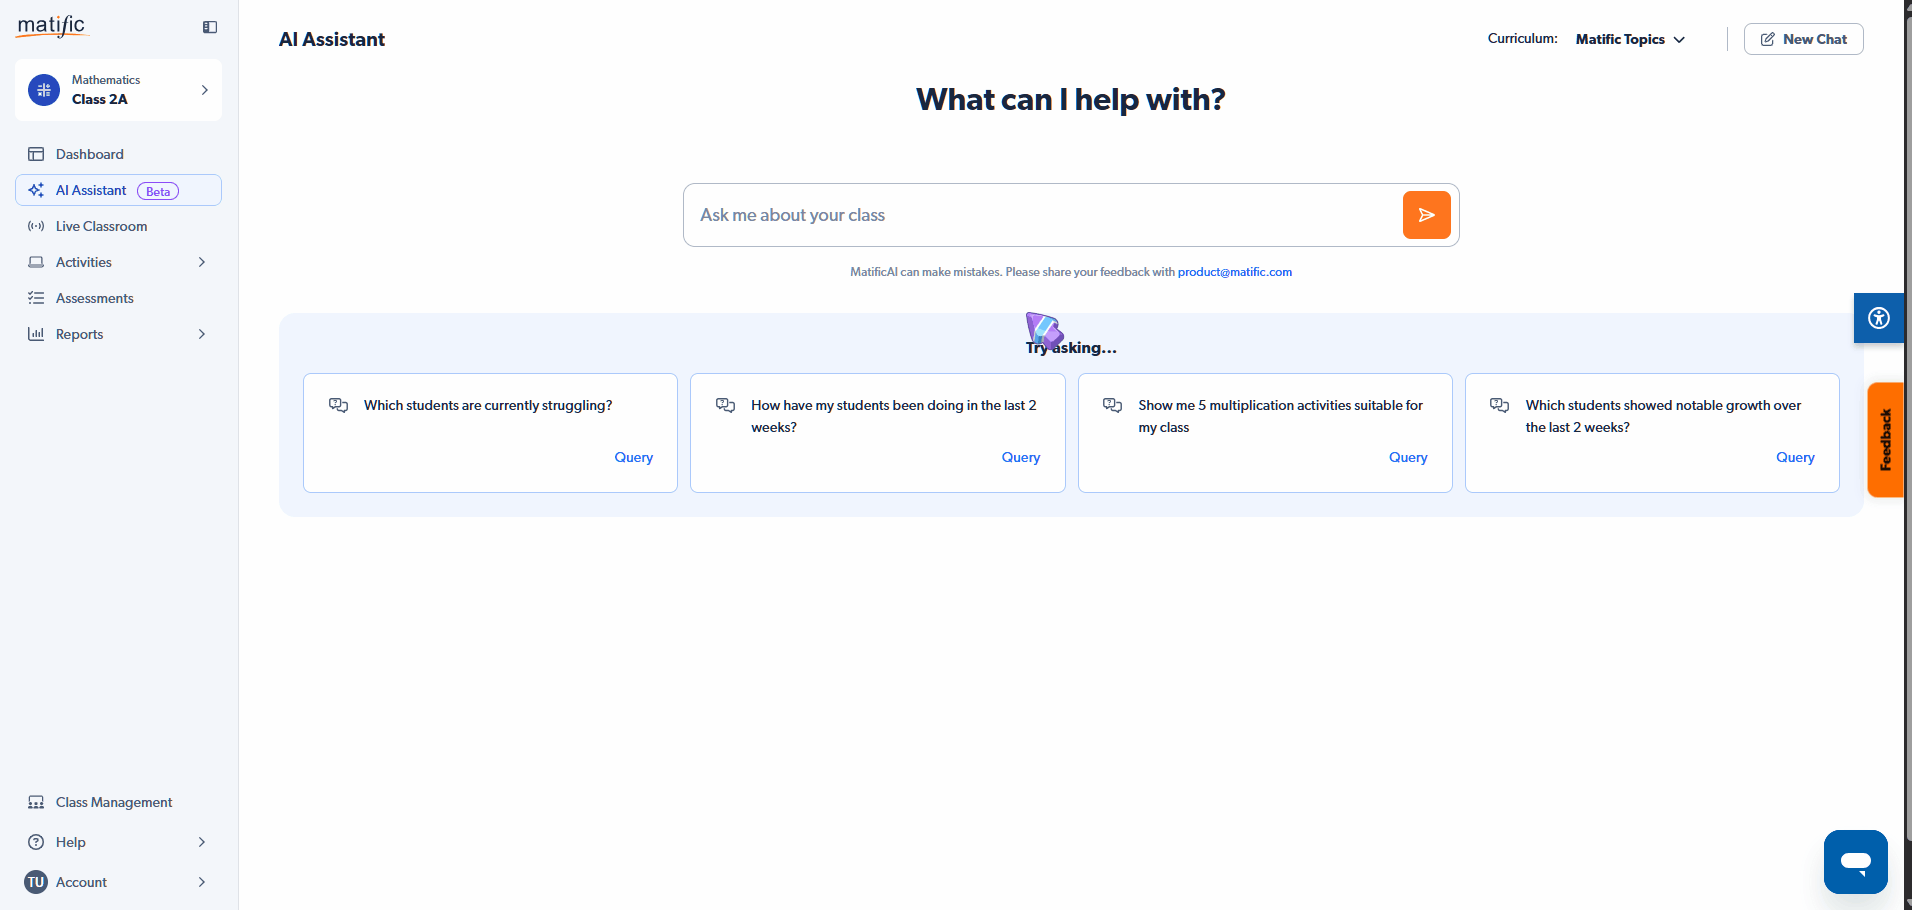Screen dimensions: 1912x910
Task: Start a New Chat
Action: [1803, 39]
